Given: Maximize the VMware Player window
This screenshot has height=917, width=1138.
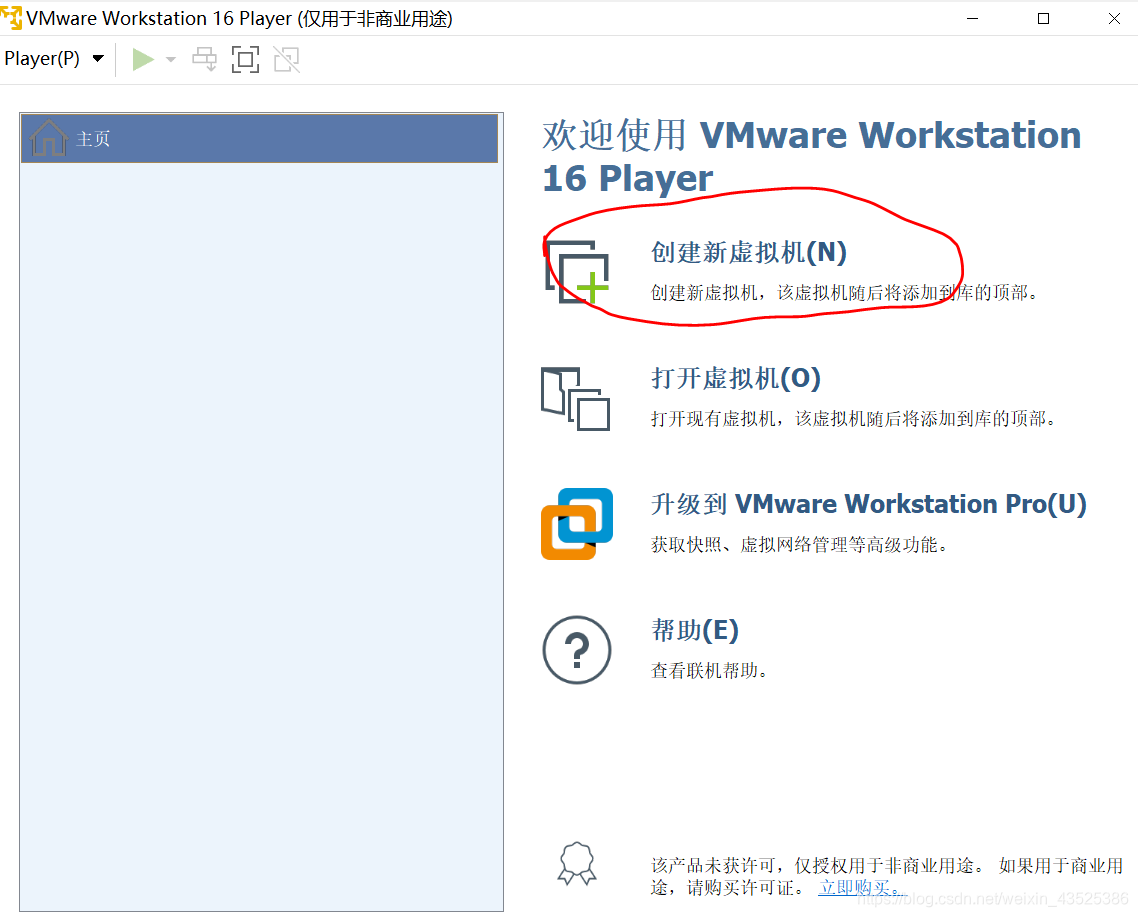Looking at the screenshot, I should pyautogui.click(x=1044, y=18).
